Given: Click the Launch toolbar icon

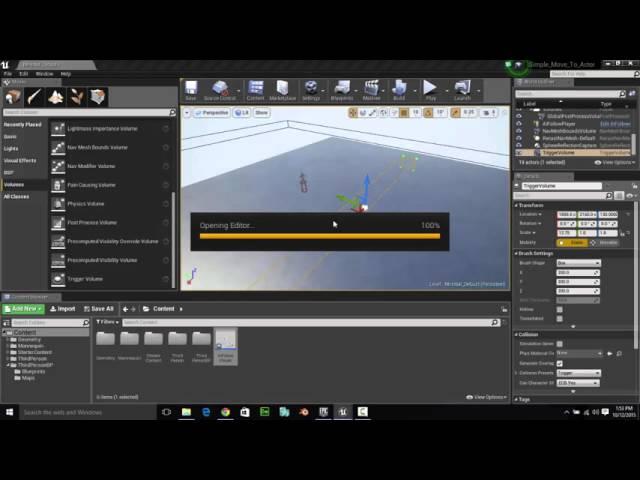Looking at the screenshot, I should tap(462, 90).
